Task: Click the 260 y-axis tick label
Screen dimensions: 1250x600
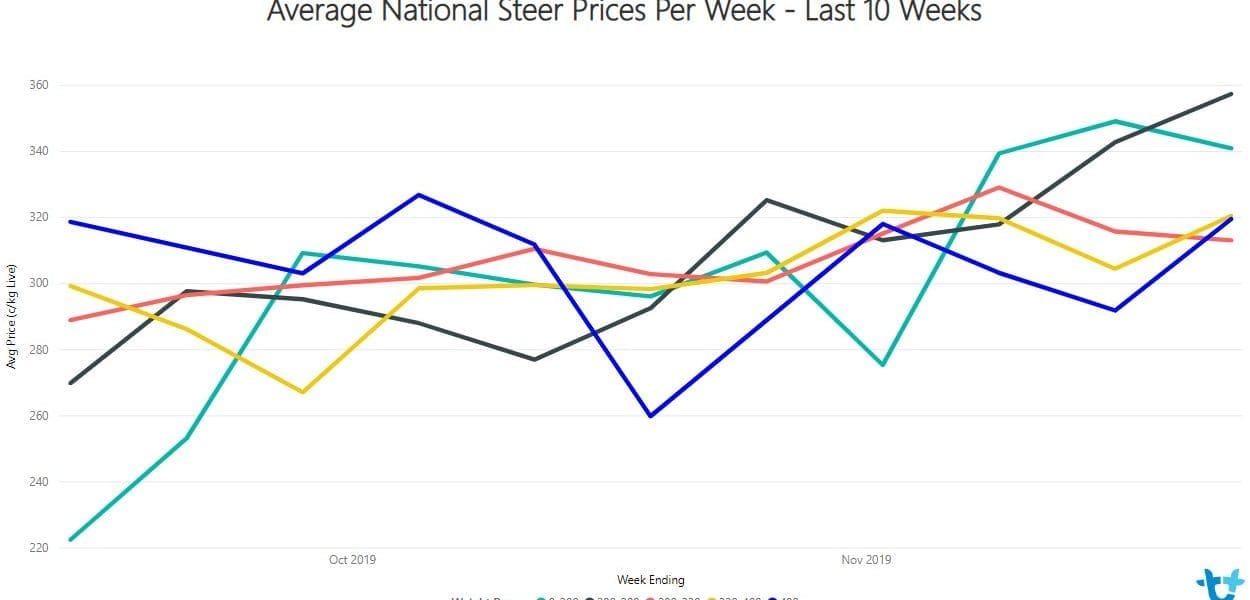Action: pyautogui.click(x=37, y=416)
